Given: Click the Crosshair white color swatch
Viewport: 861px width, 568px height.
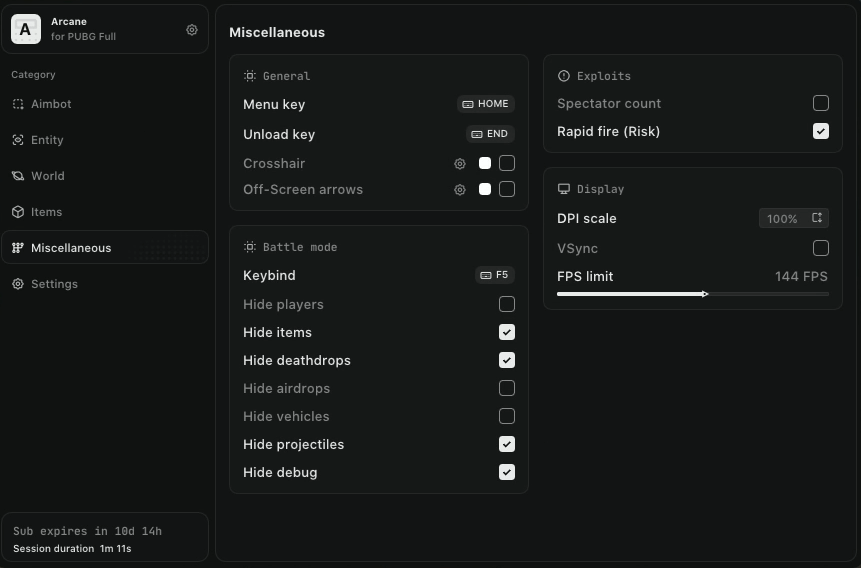Looking at the screenshot, I should click(485, 163).
